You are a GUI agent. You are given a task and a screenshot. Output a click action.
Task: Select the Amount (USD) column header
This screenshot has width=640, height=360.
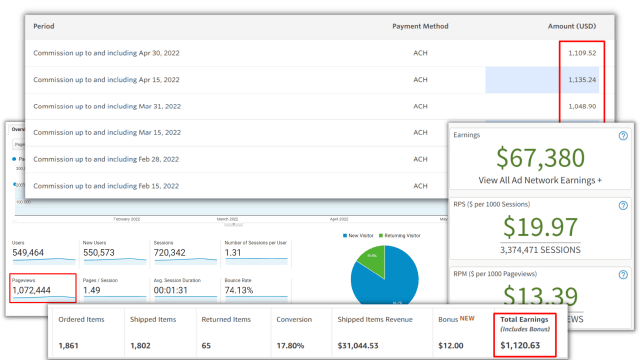pyautogui.click(x=572, y=26)
